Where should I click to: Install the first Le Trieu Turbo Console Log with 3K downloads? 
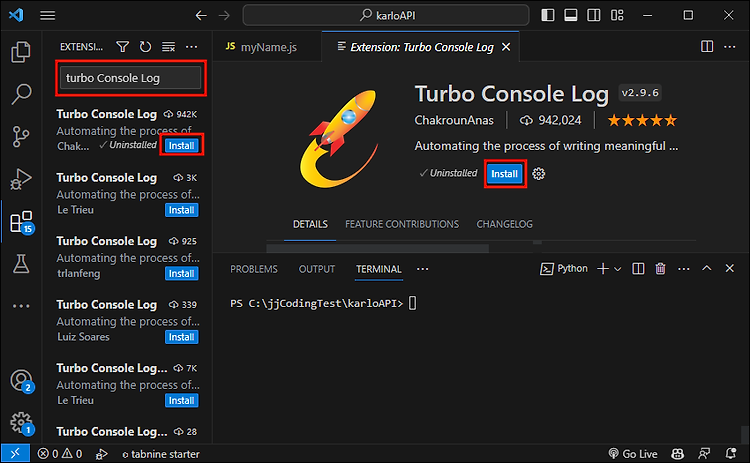click(181, 210)
